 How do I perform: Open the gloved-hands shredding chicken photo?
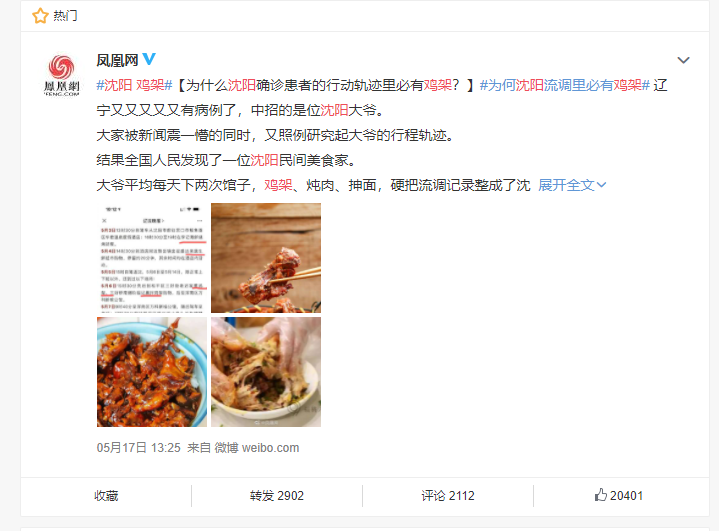pos(266,372)
